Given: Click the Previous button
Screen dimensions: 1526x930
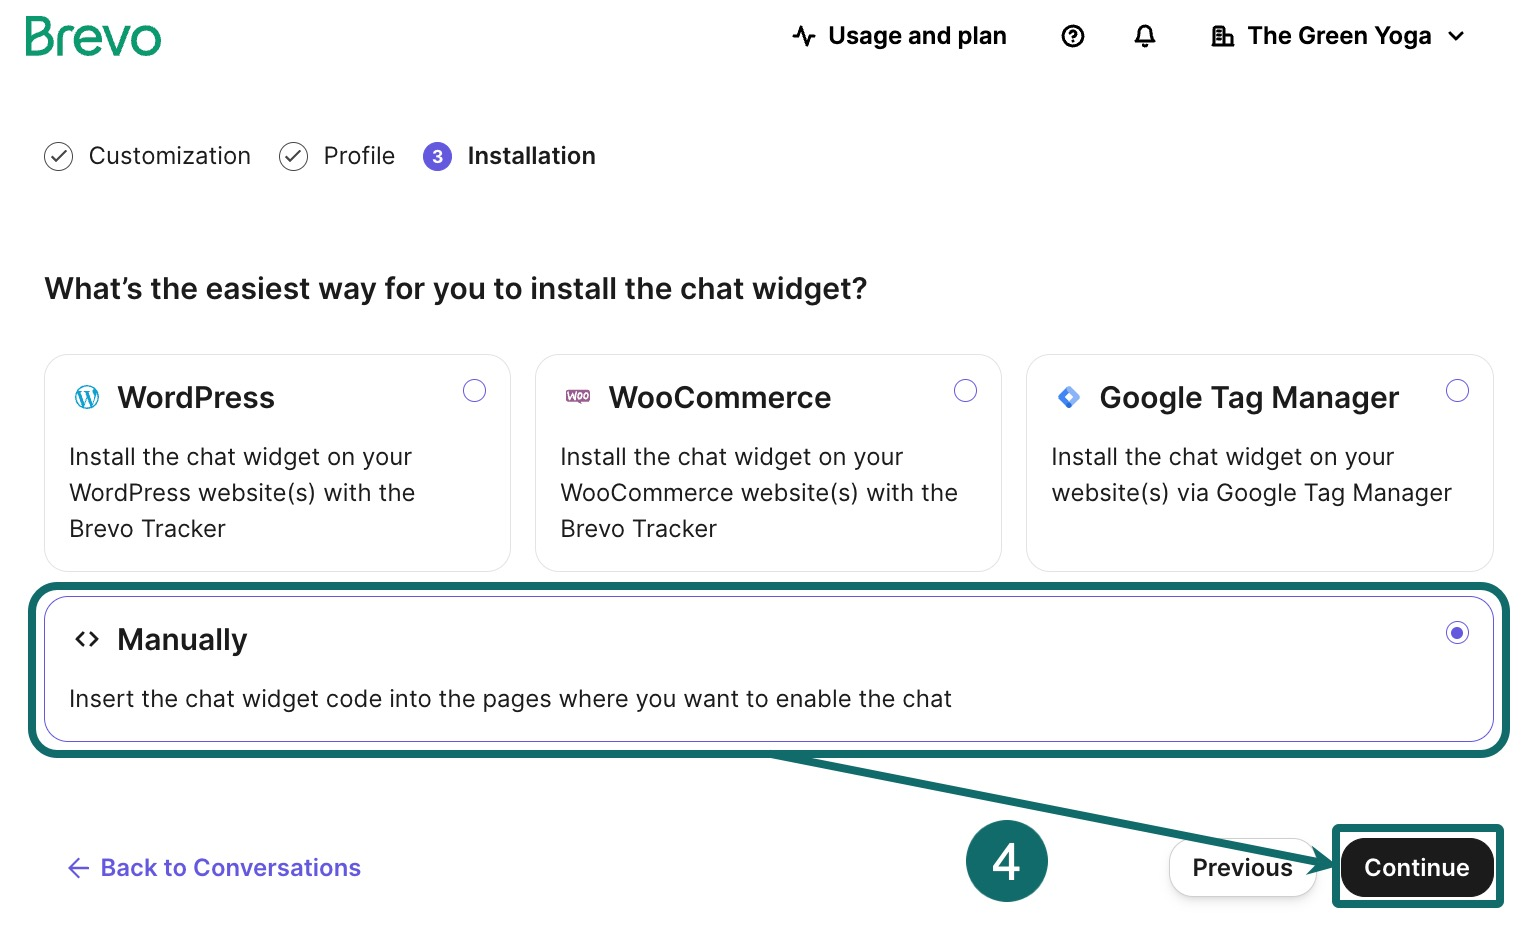Looking at the screenshot, I should (x=1242, y=867).
